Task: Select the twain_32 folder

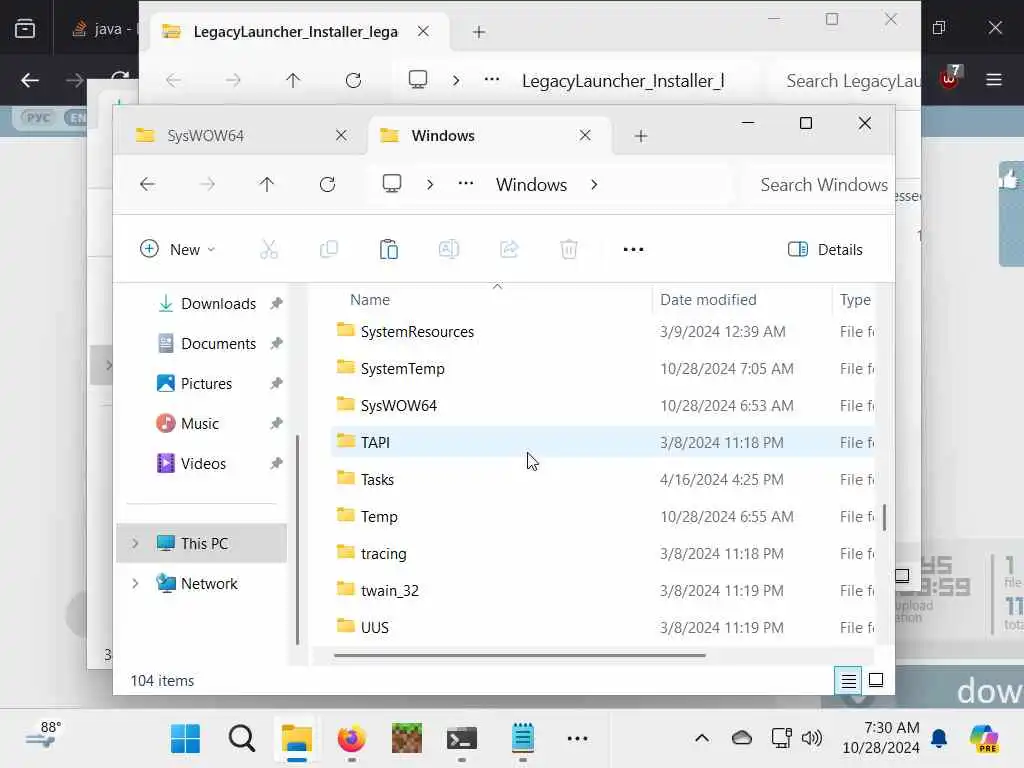Action: coord(602,590)
